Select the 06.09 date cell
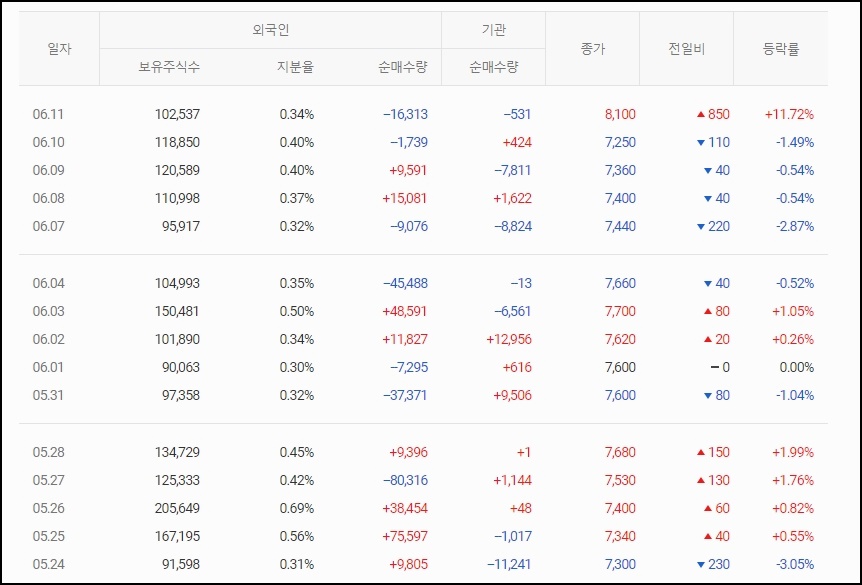Viewport: 862px width, 585px height. click(48, 170)
